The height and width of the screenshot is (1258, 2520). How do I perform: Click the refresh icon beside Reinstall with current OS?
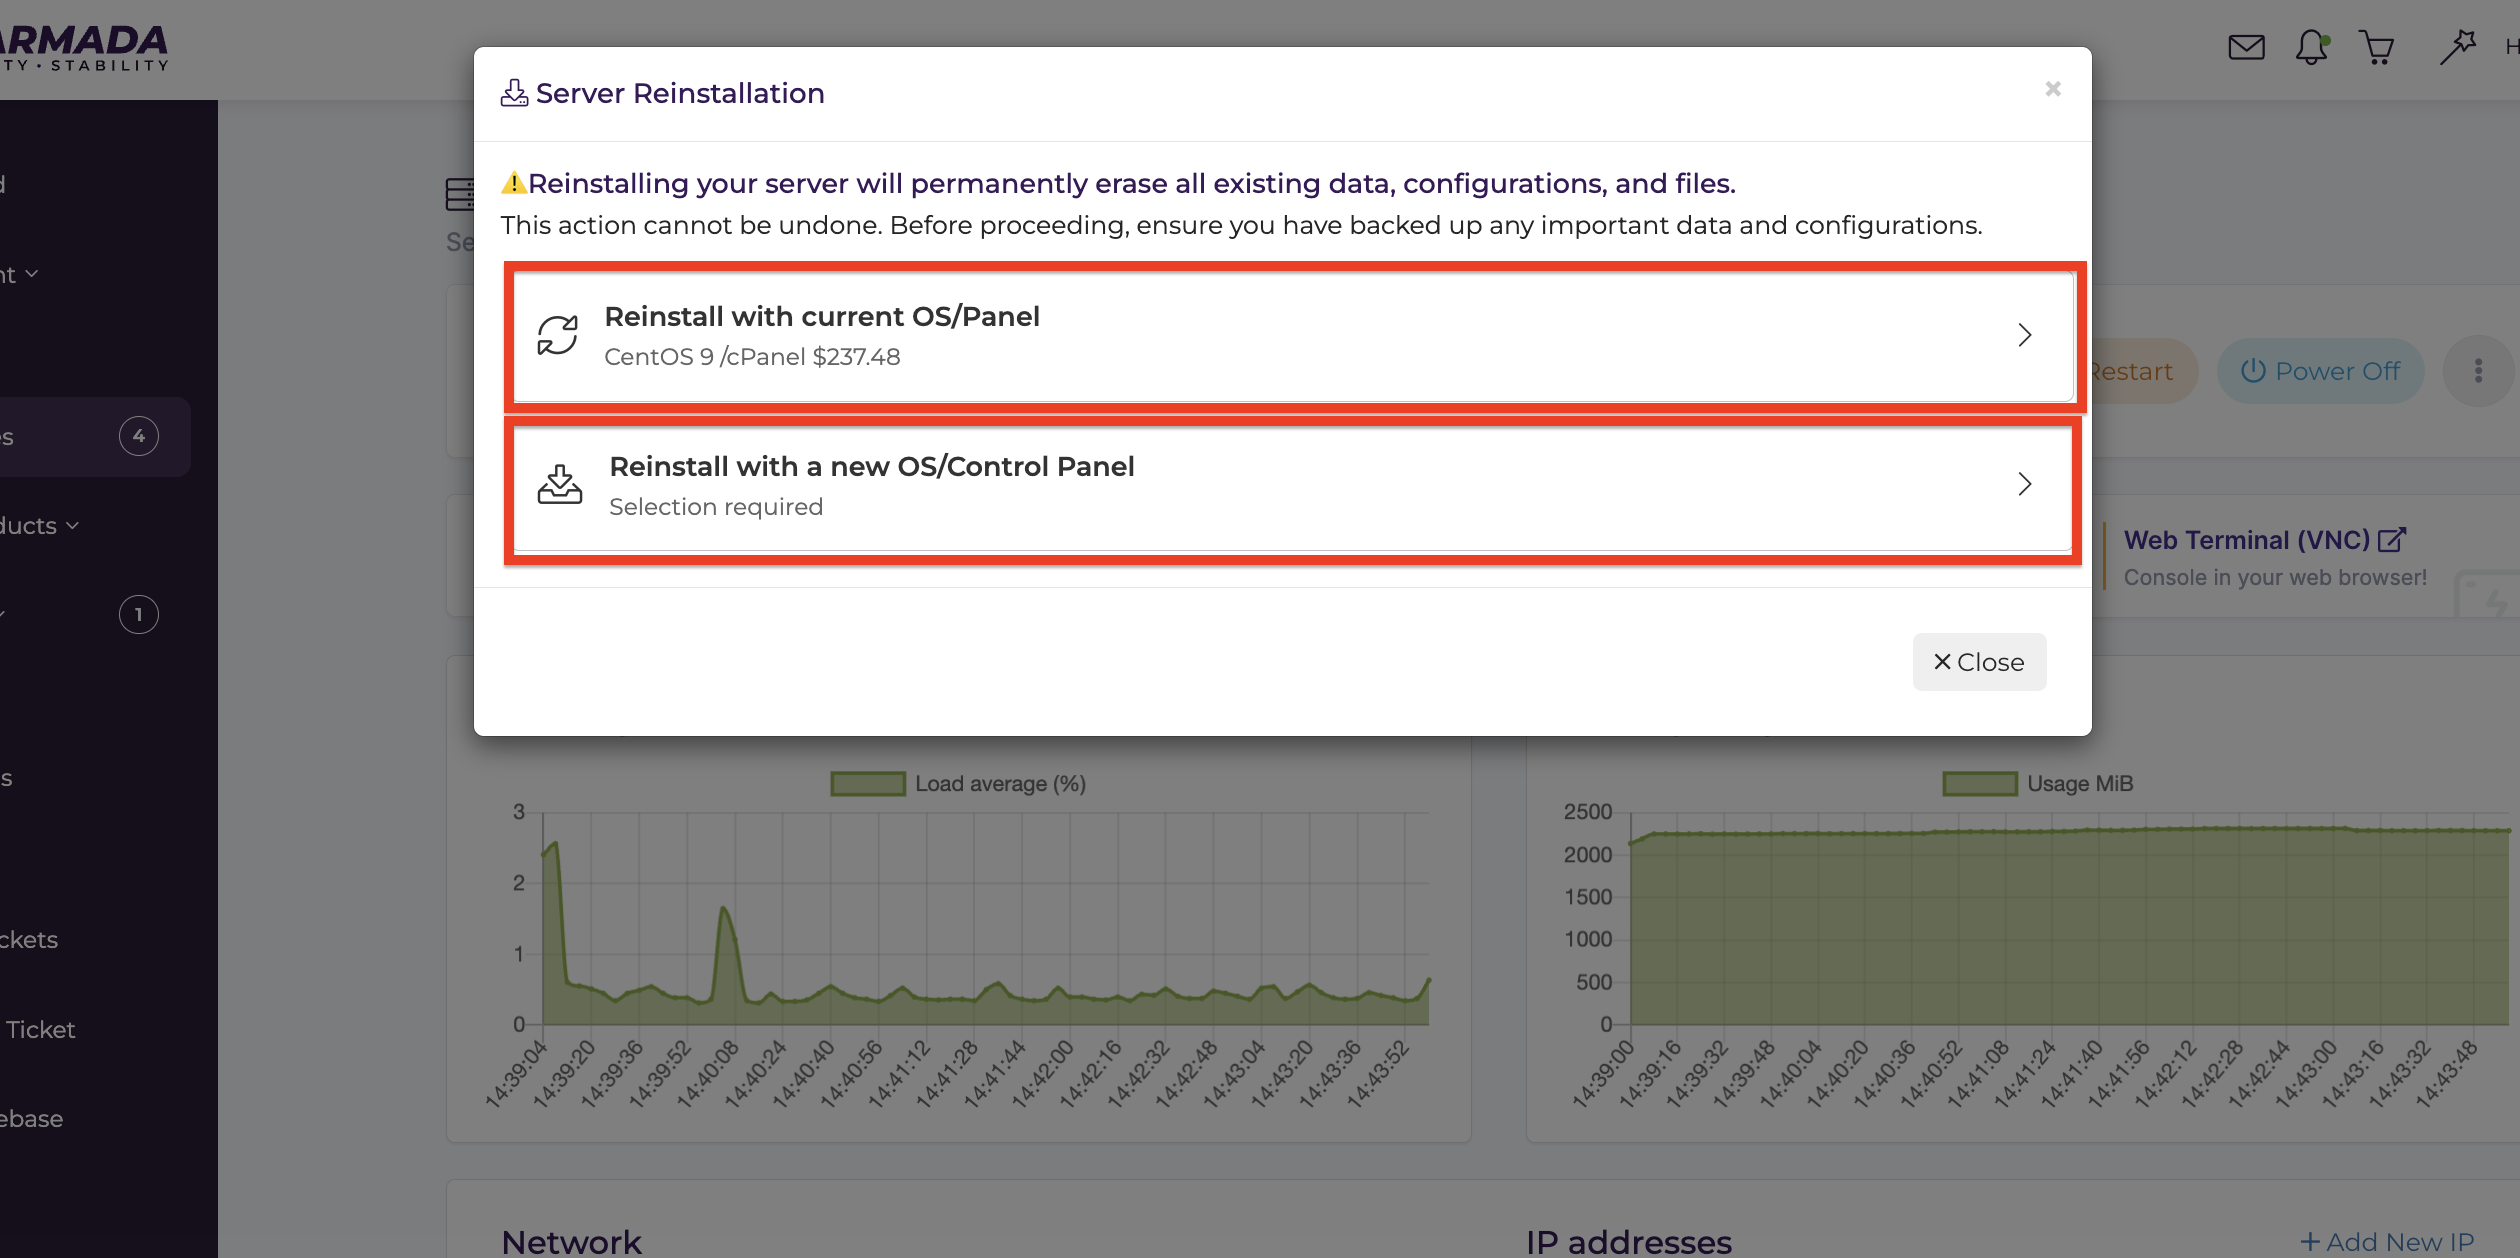tap(558, 335)
